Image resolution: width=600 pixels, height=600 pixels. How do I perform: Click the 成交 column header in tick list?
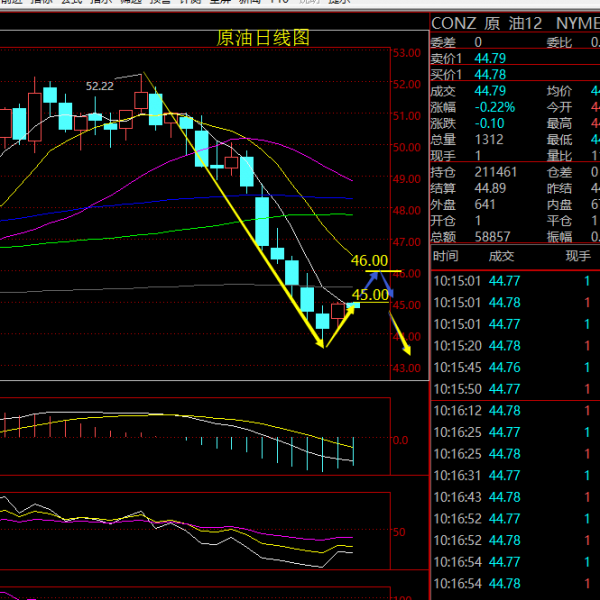[501, 256]
